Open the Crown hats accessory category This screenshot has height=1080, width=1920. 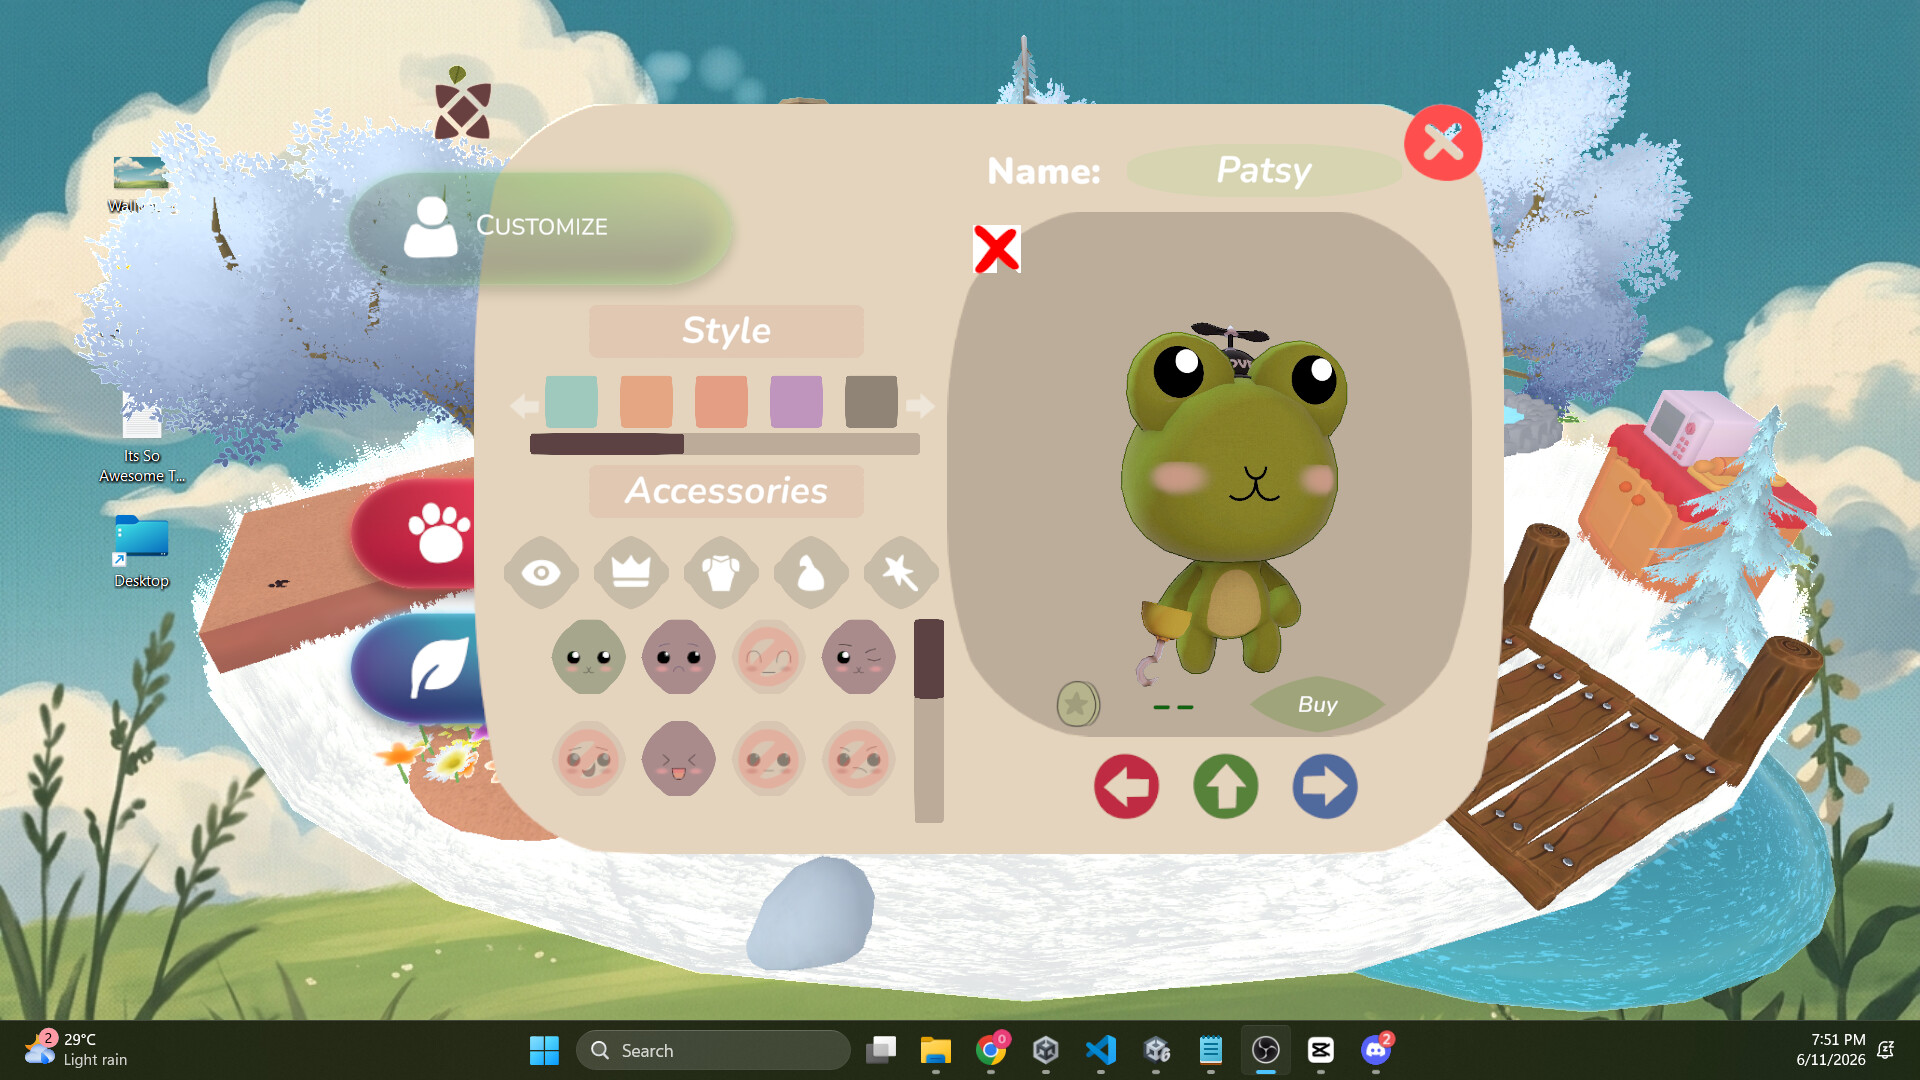631,572
